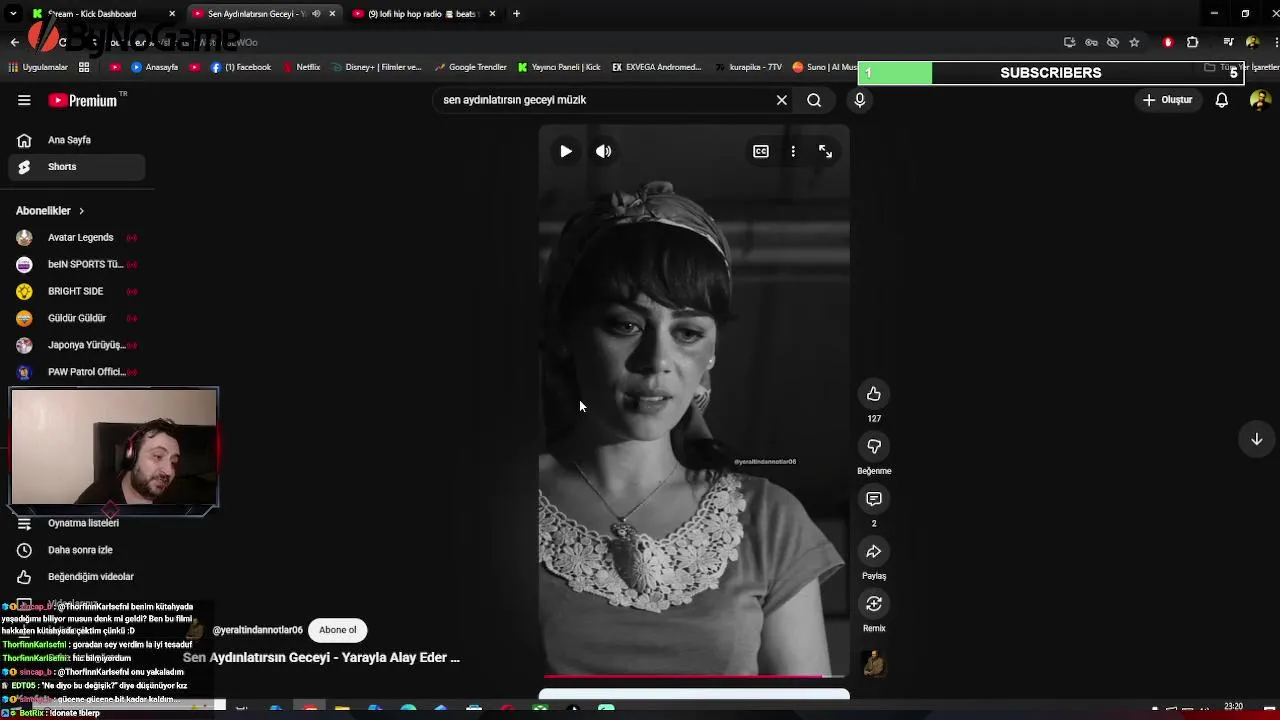Toggle closed captions on the Short
This screenshot has width=1280, height=720.
[x=761, y=151]
